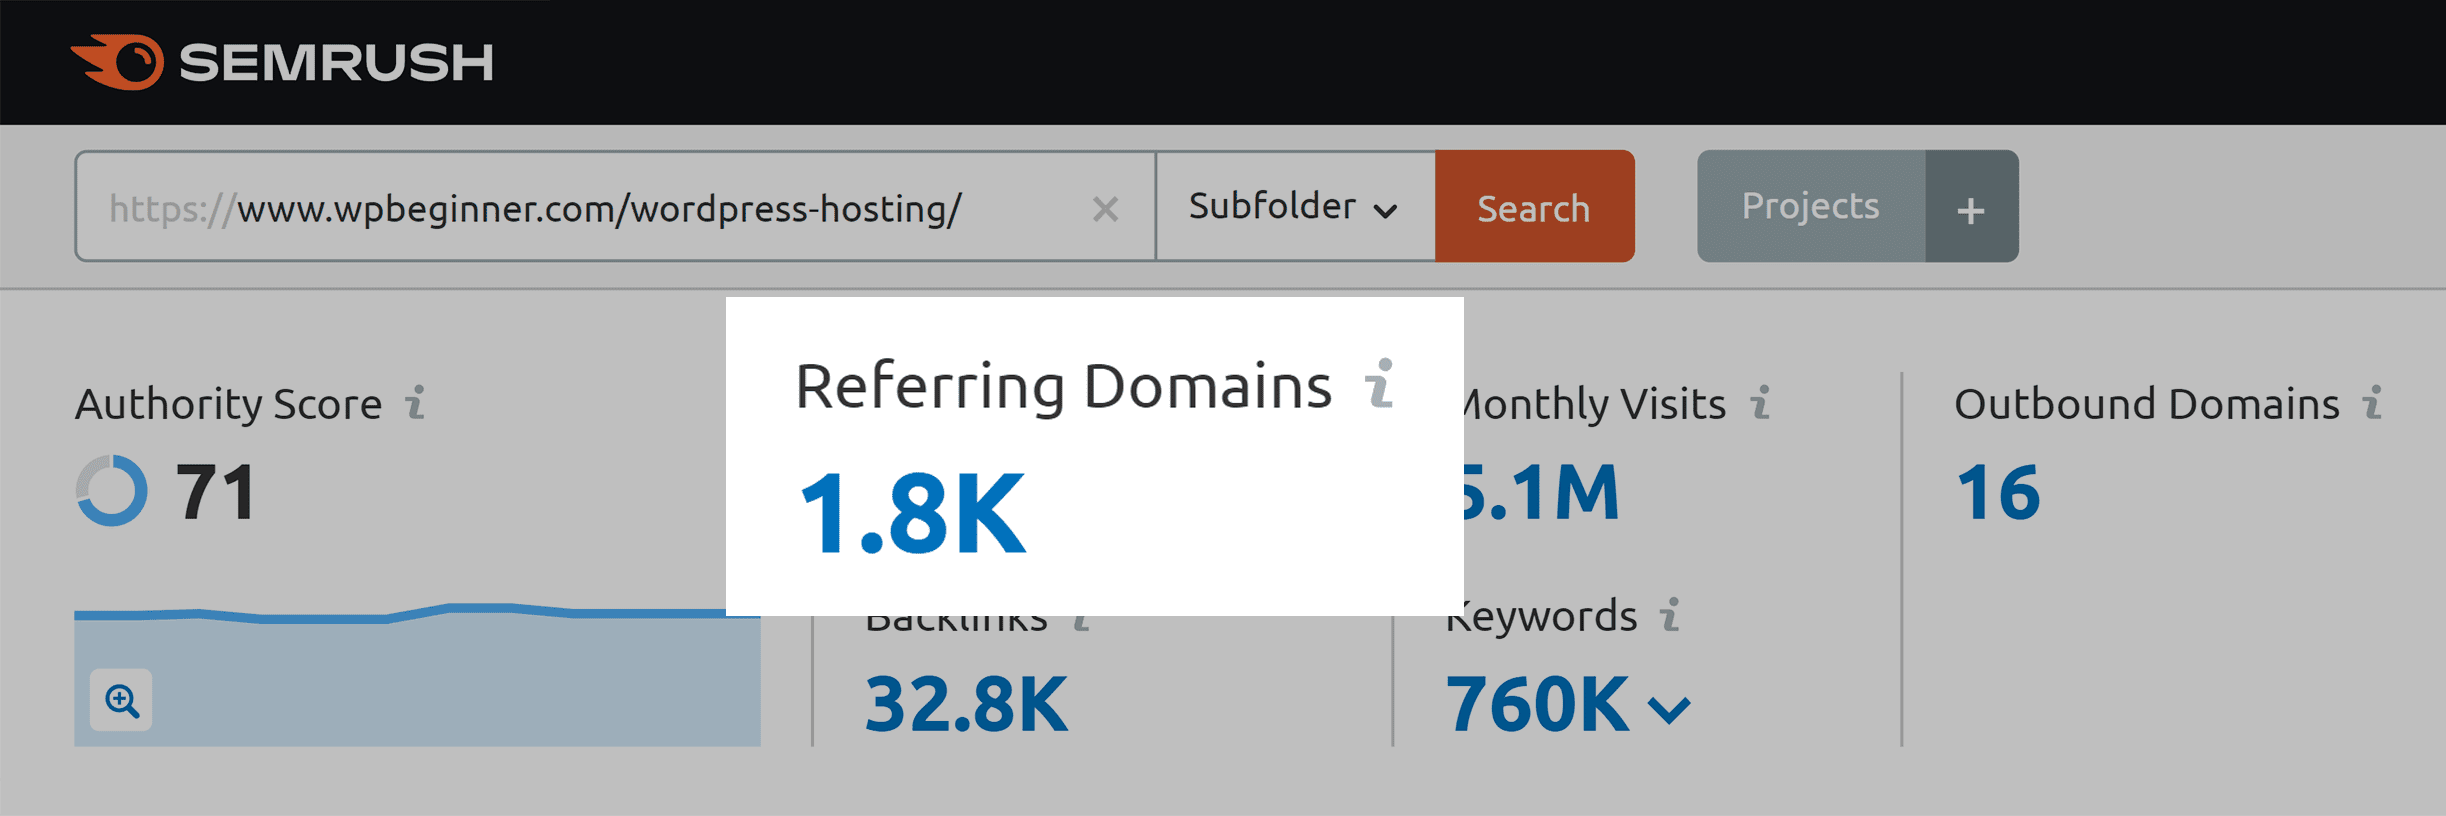Screen dimensions: 2446x816
Task: Zoom the Authority Score chart with magnifier icon
Action: tap(122, 700)
